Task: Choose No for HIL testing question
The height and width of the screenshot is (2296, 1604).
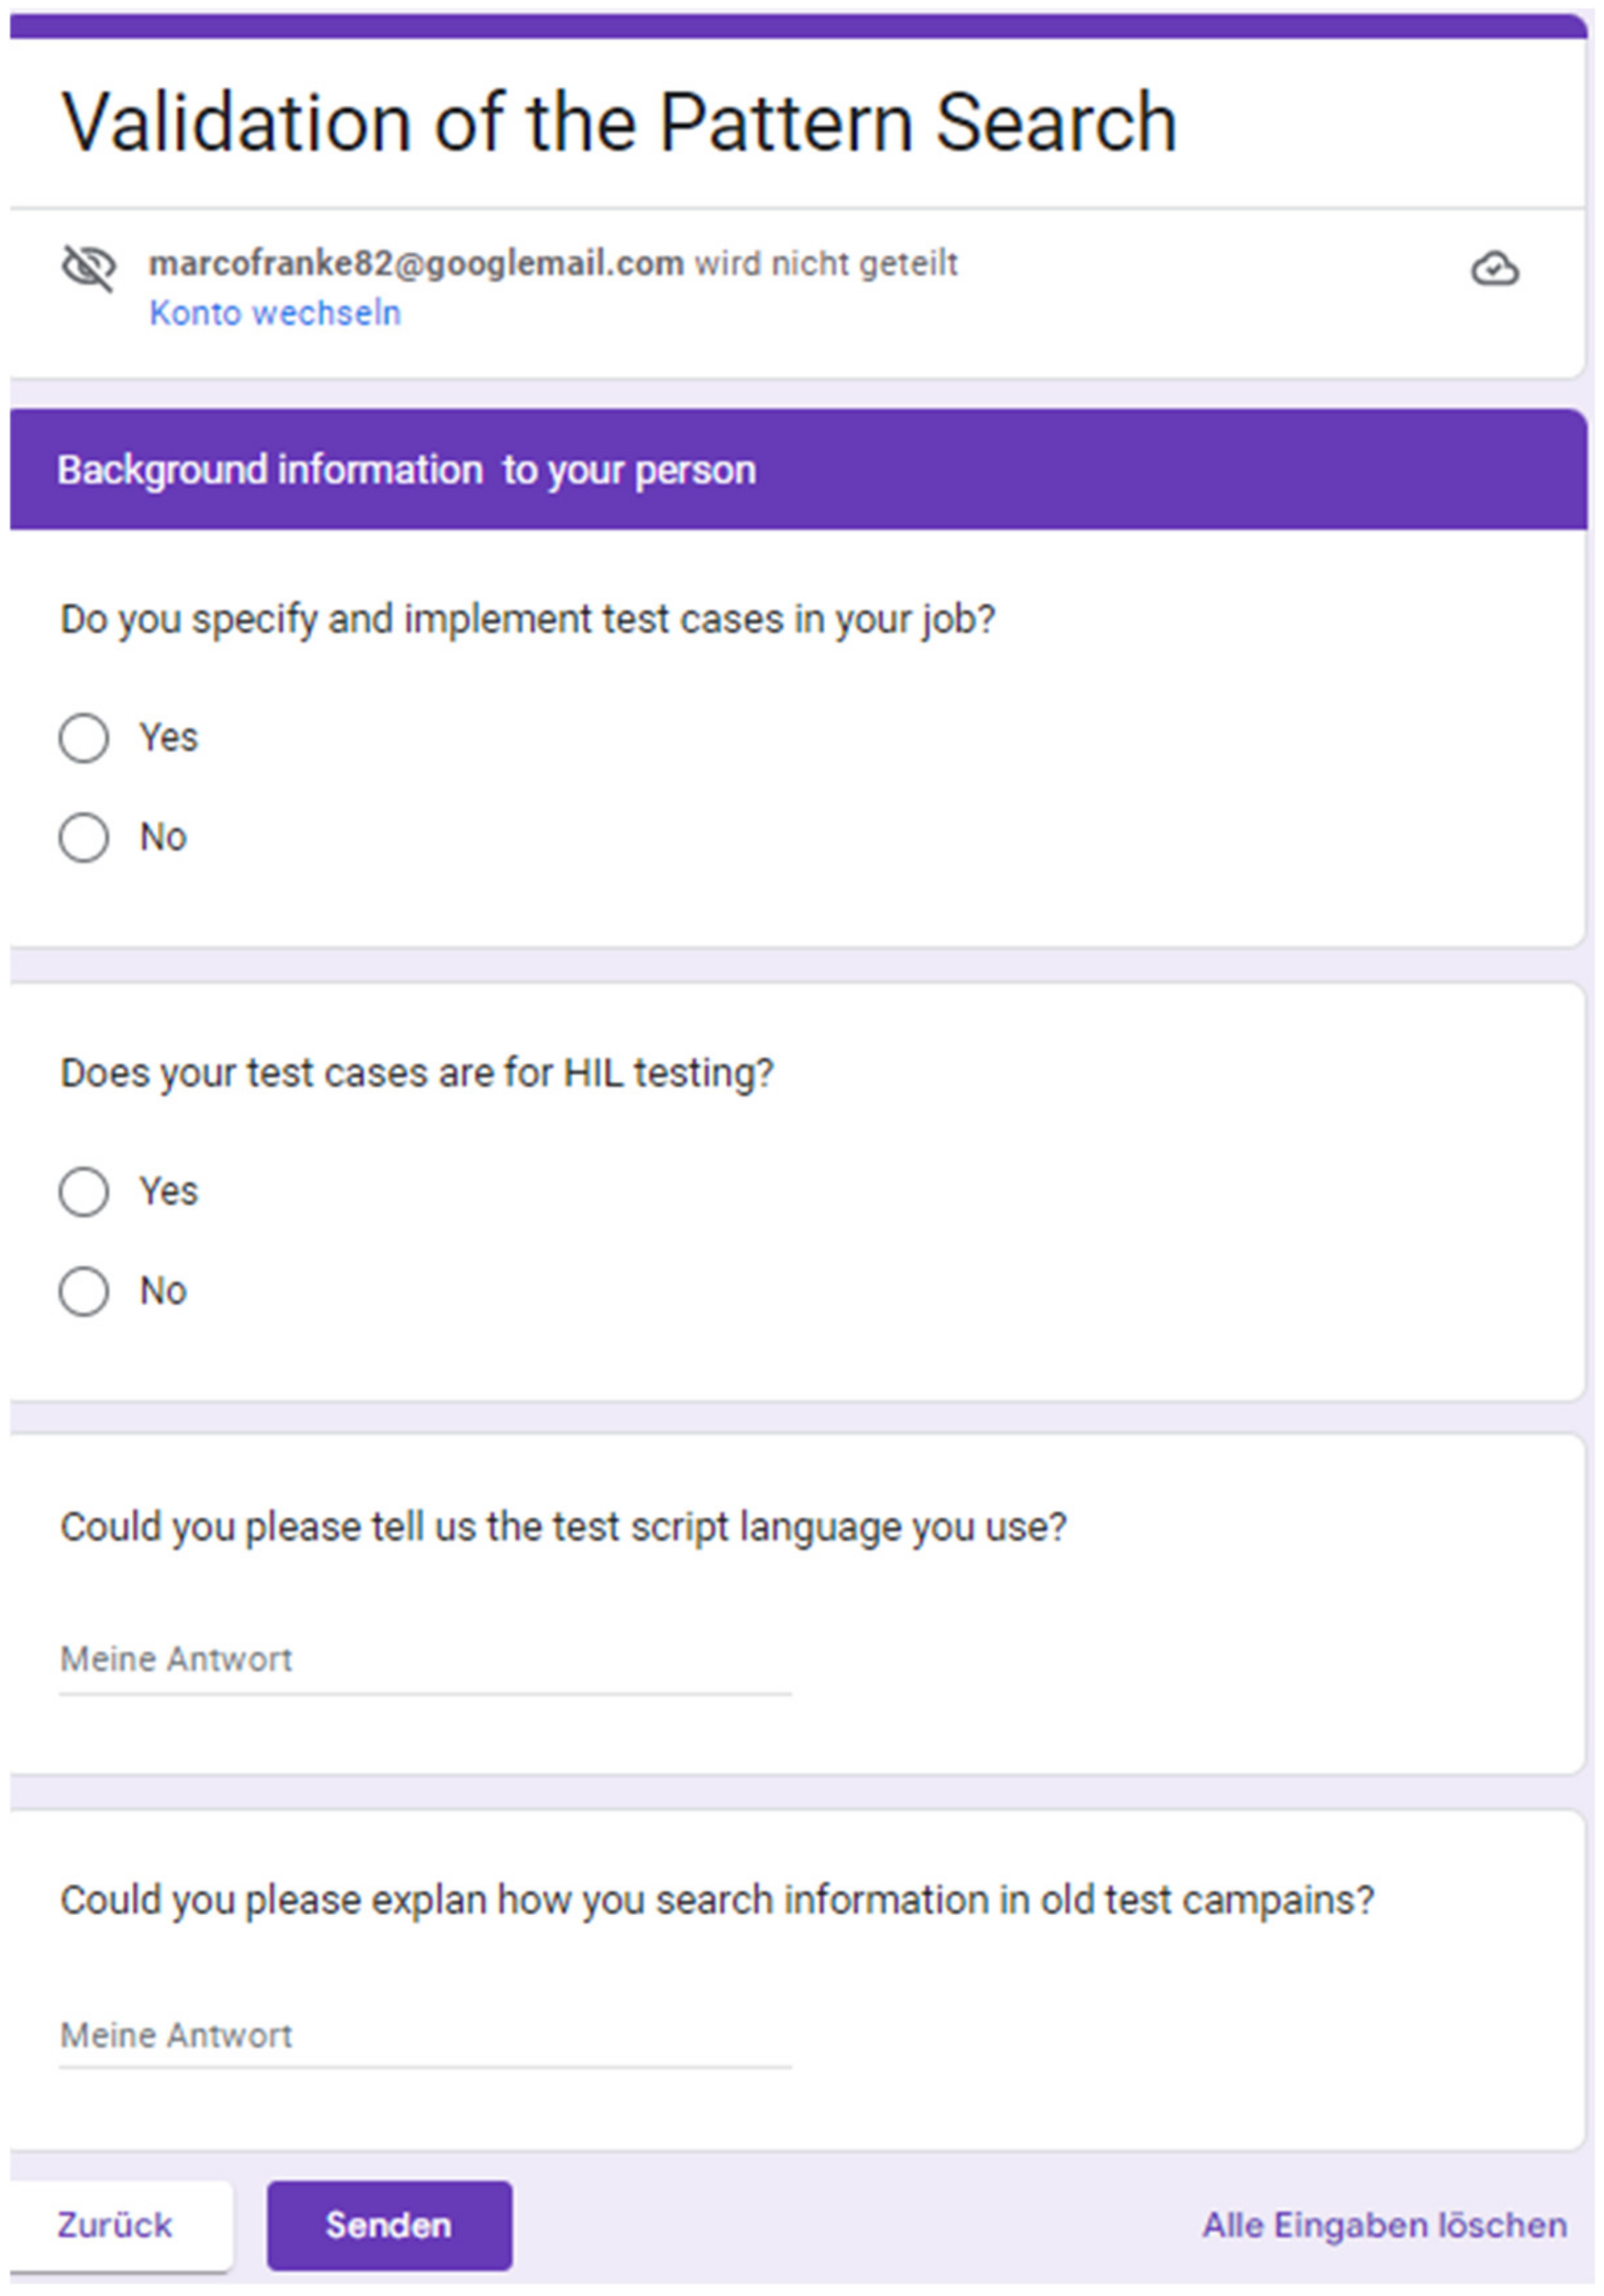Action: click(84, 1291)
